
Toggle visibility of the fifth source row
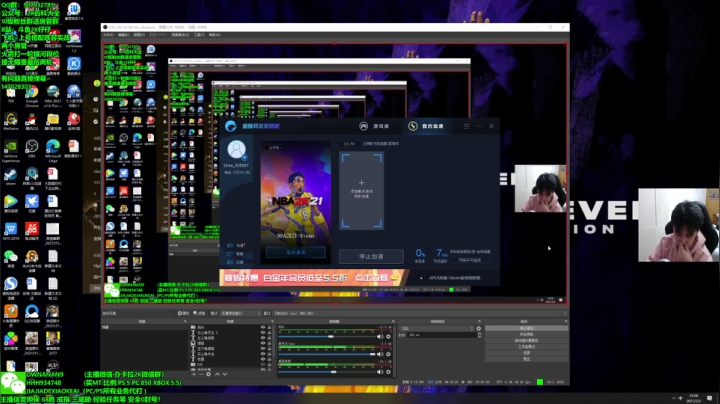click(x=263, y=348)
